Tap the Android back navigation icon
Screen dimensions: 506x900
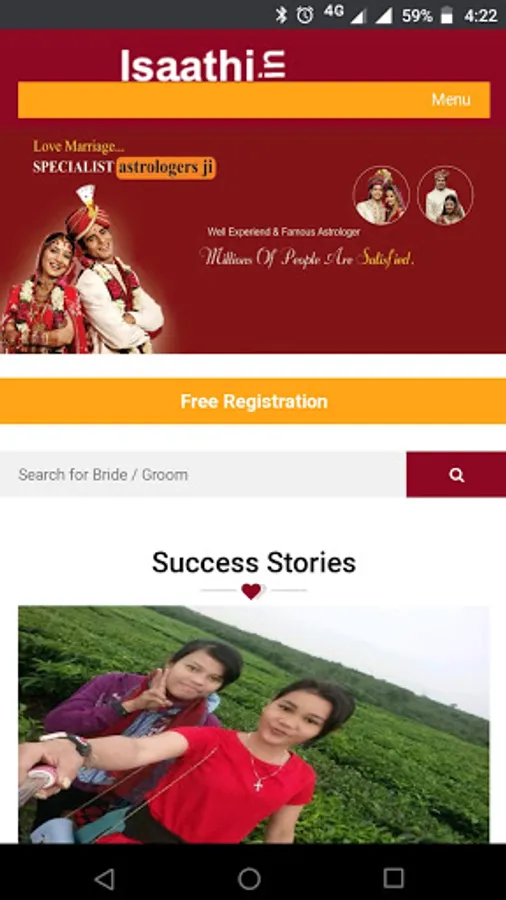click(x=104, y=878)
